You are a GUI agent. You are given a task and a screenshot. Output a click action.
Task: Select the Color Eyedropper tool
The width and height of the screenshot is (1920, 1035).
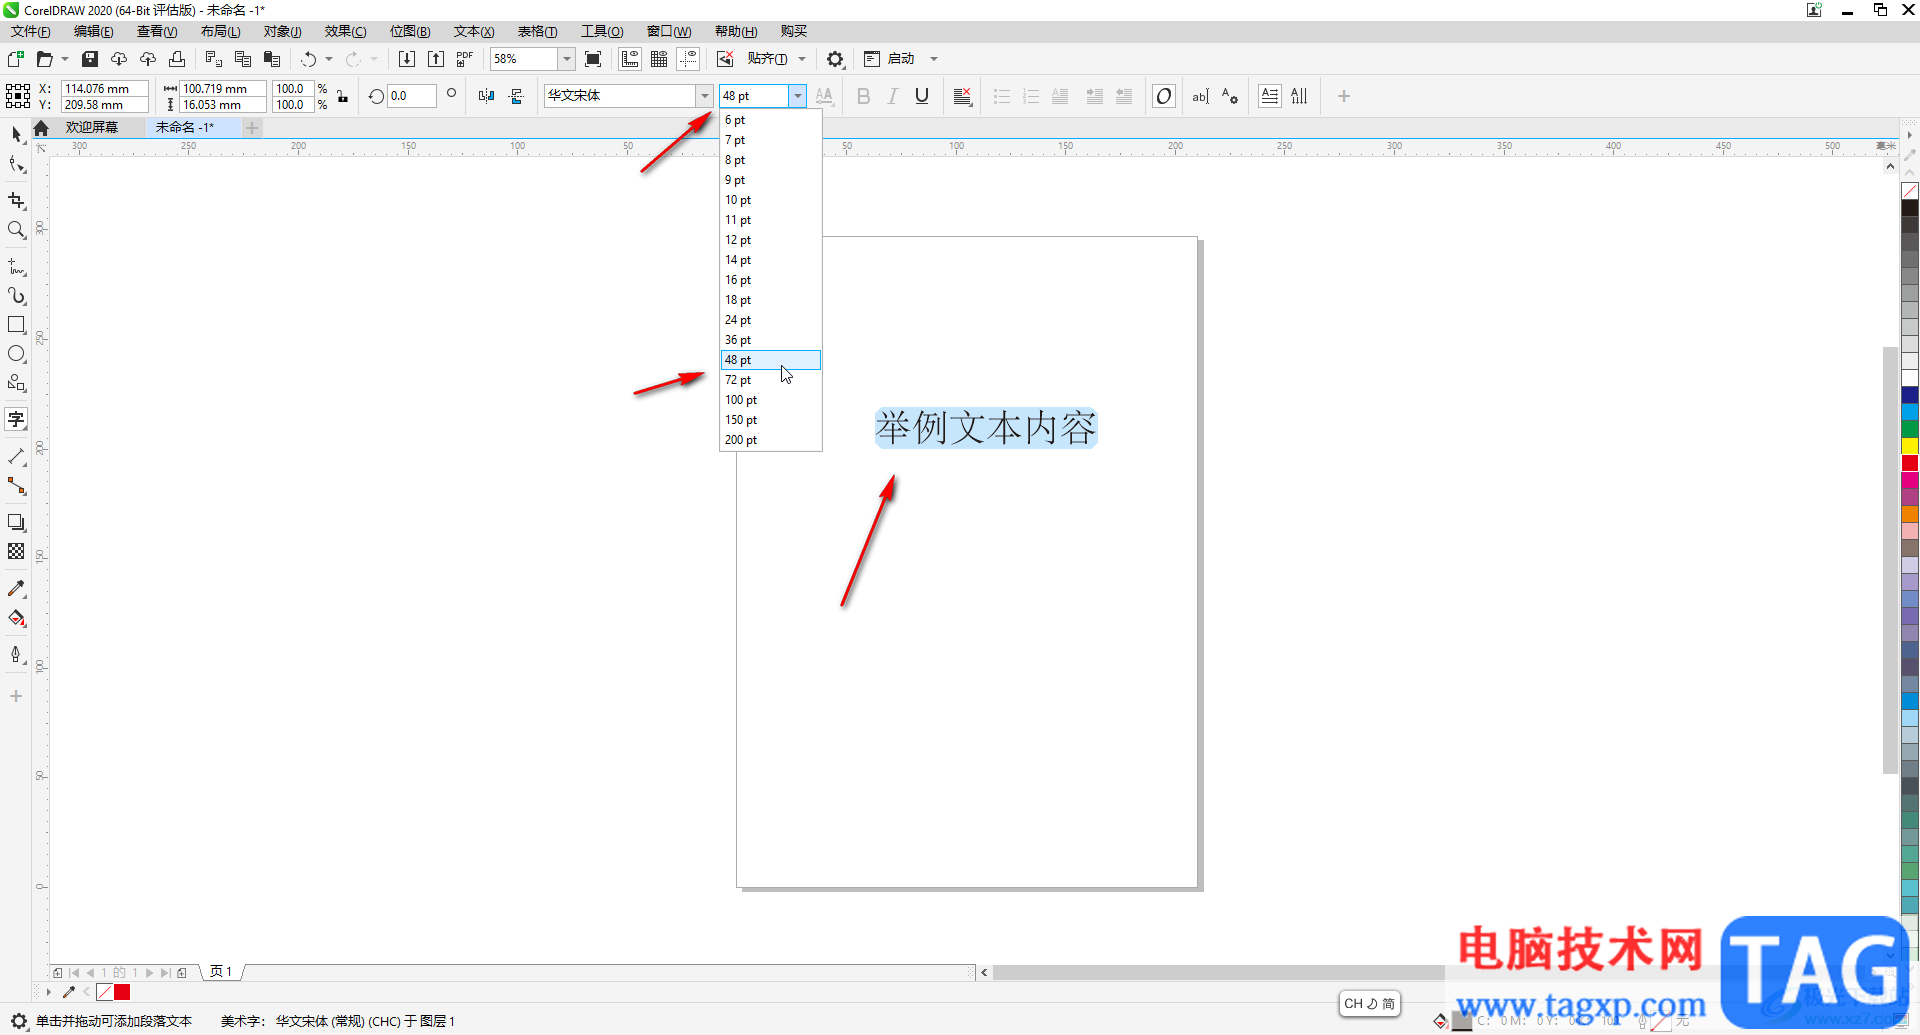coord(16,589)
